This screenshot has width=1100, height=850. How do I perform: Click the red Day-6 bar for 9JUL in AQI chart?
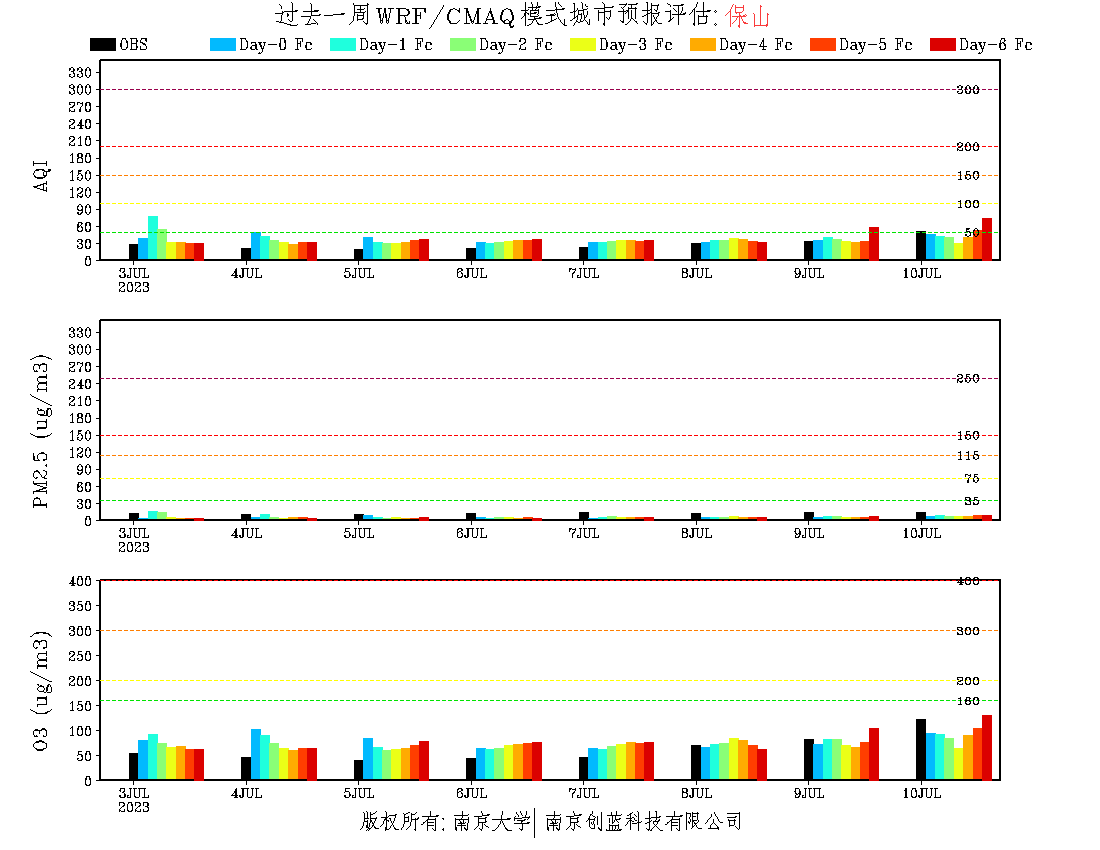point(874,244)
